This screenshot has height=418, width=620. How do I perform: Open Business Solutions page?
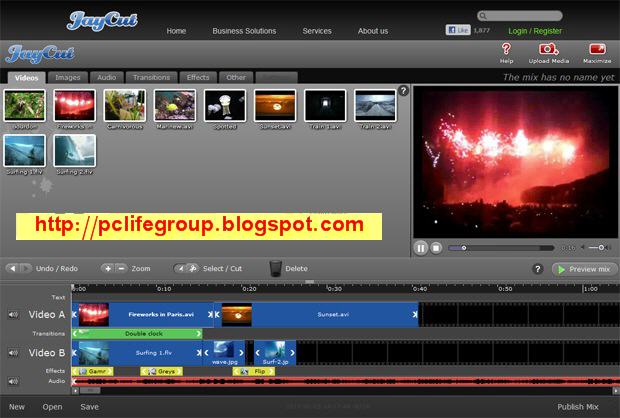pos(244,31)
